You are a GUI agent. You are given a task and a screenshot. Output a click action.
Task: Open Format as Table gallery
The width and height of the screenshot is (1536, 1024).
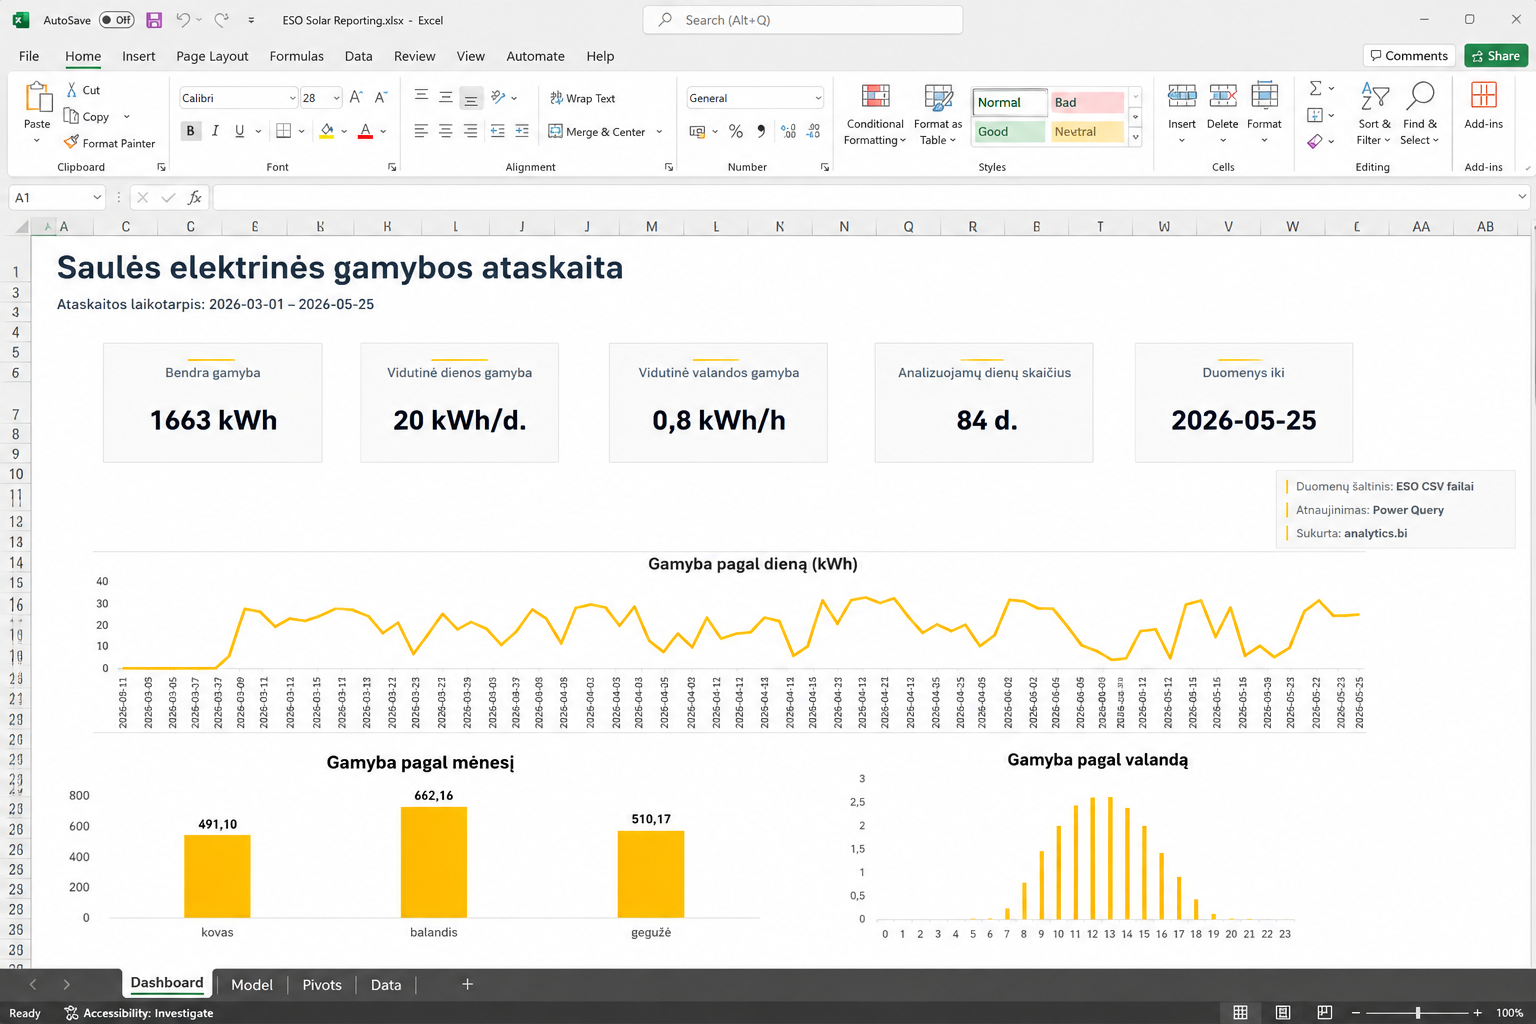(938, 114)
